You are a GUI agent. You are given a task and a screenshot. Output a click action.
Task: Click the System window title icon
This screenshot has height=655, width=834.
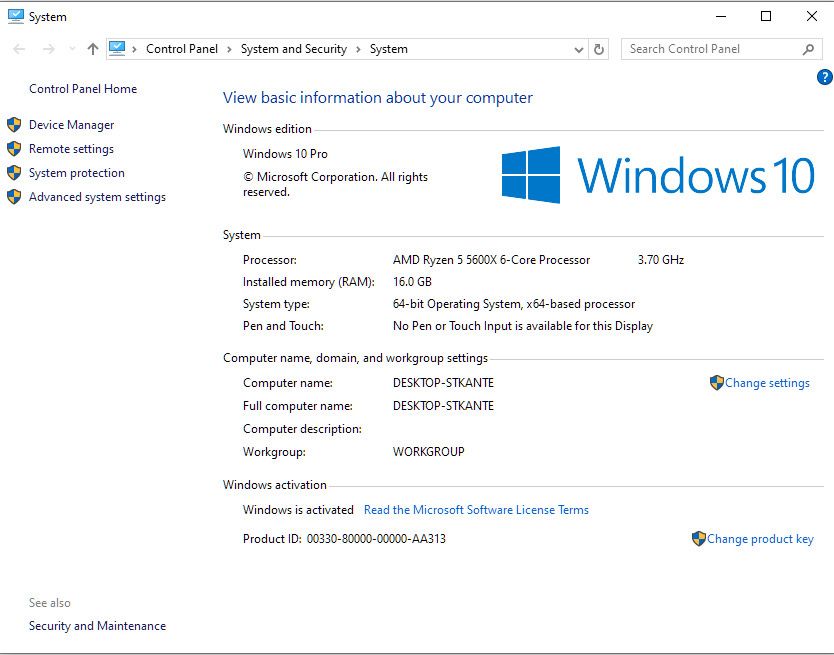16,16
